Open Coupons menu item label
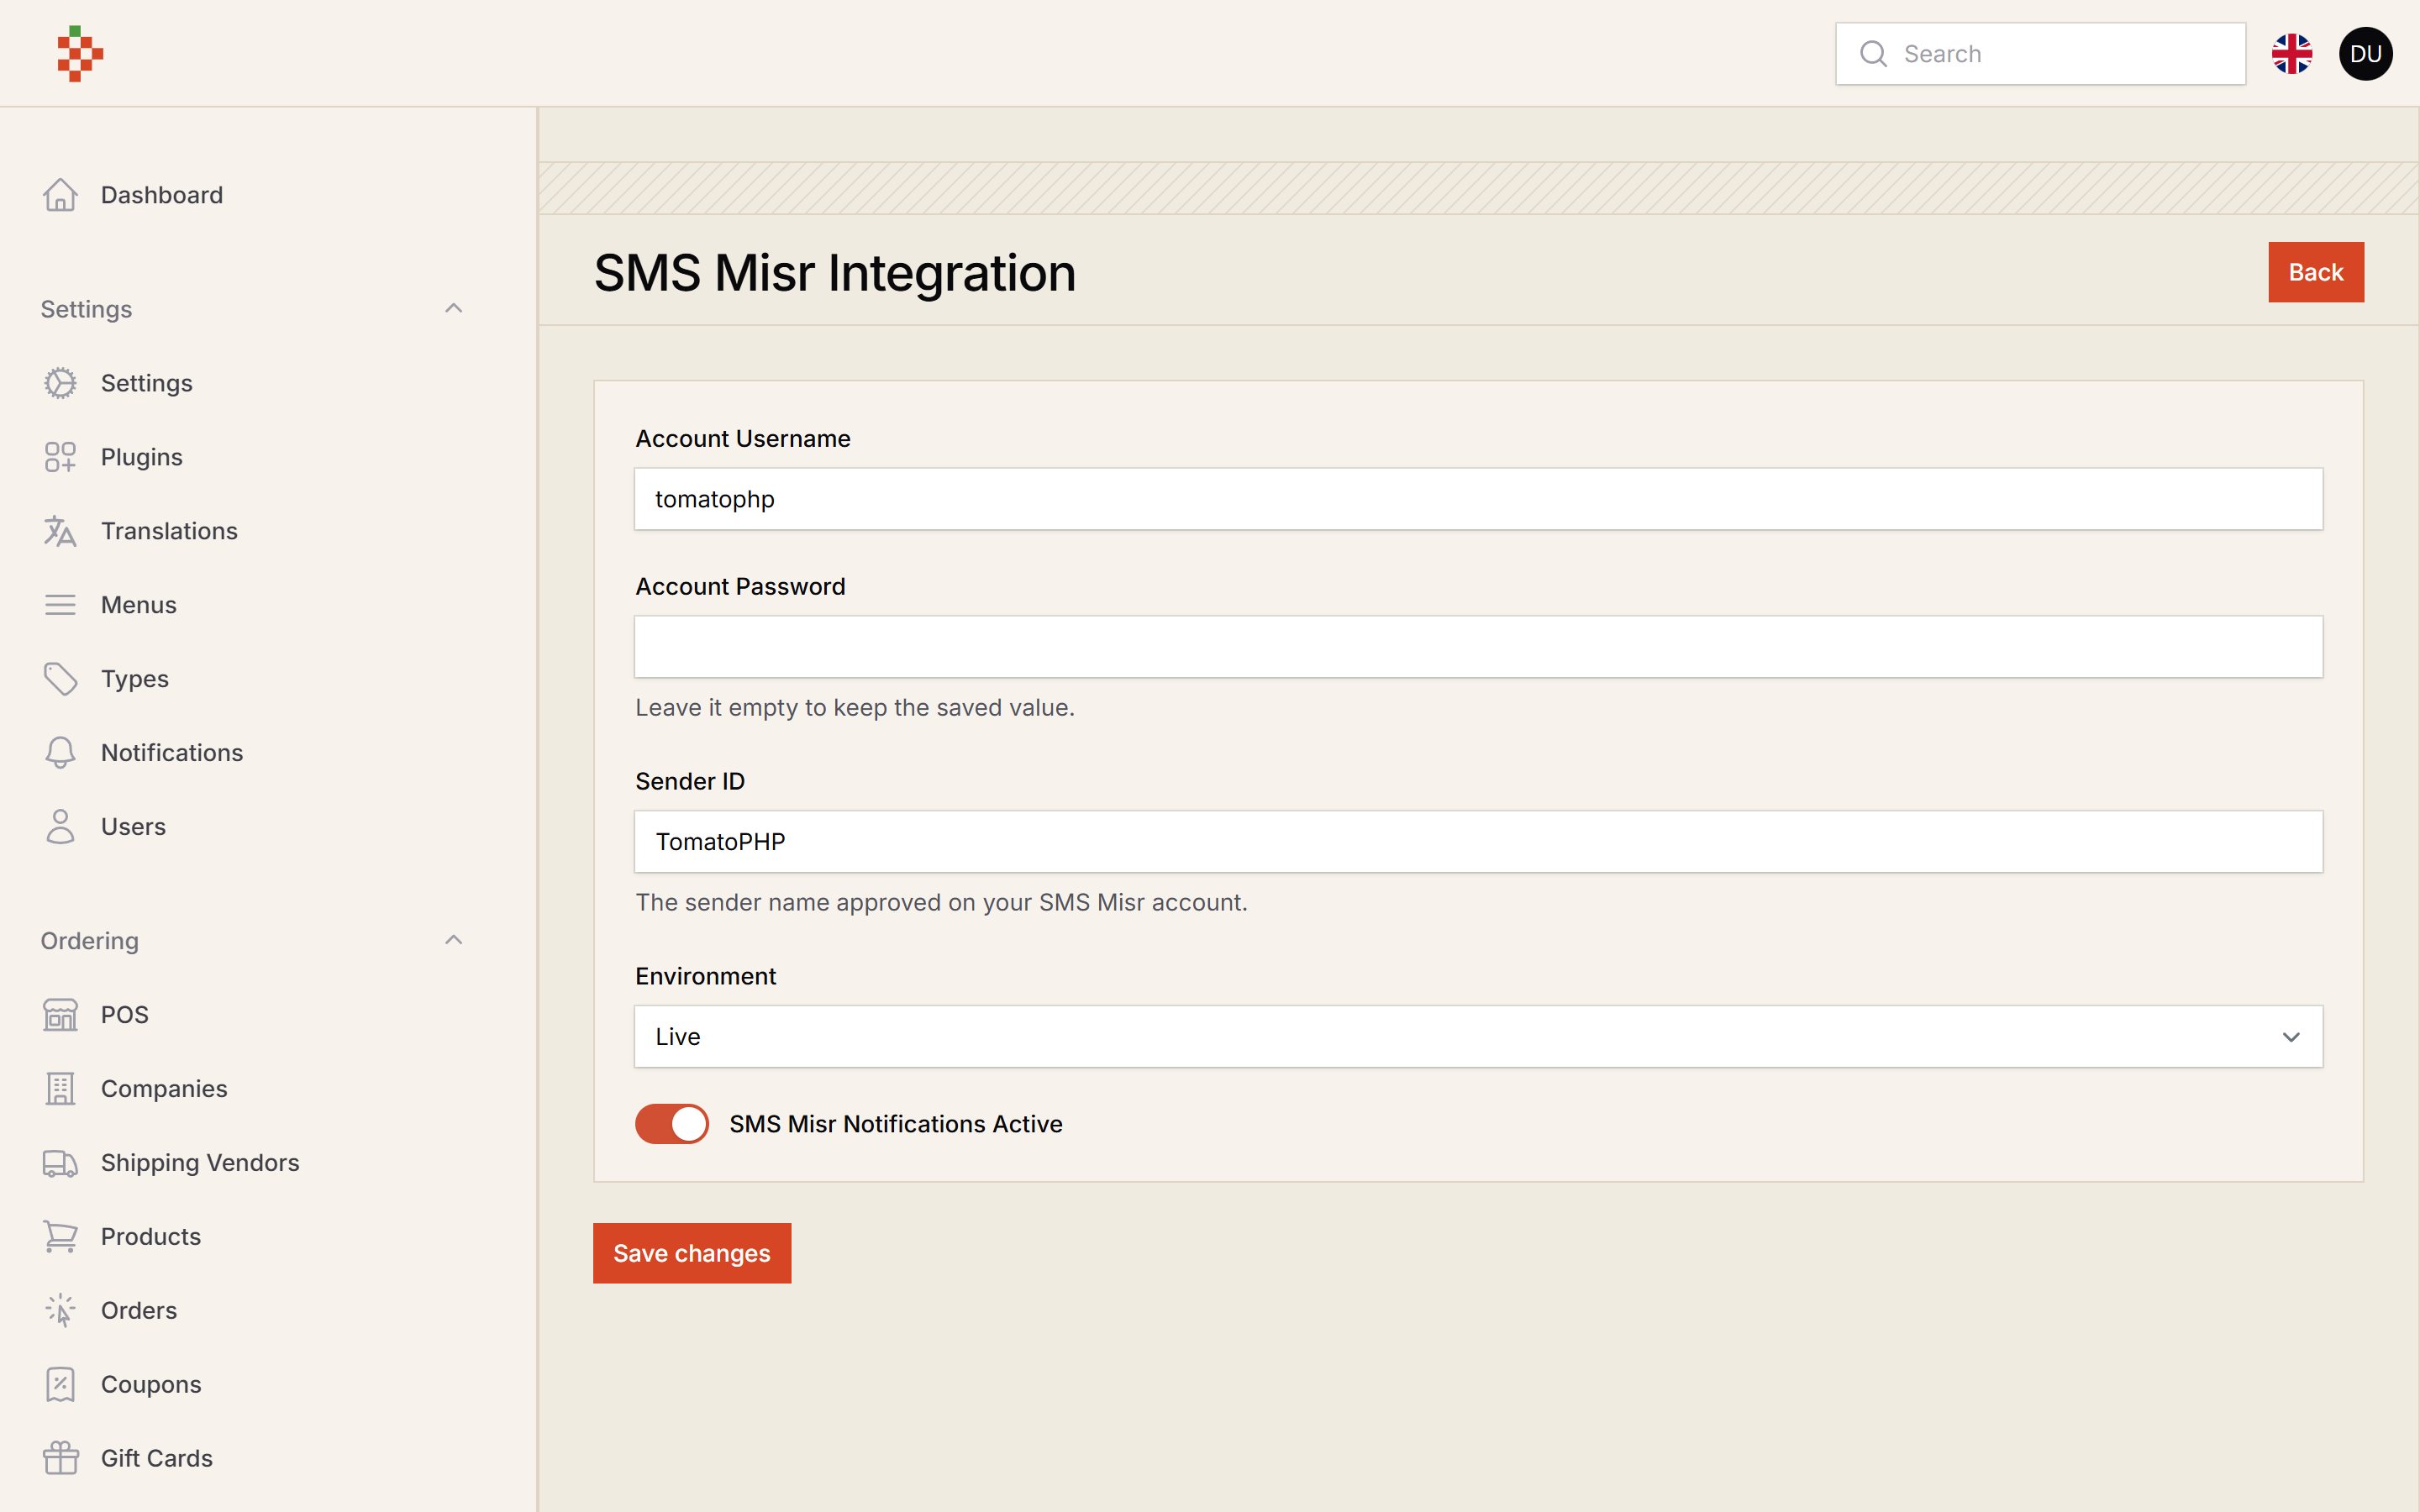The height and width of the screenshot is (1512, 2420). [x=151, y=1385]
